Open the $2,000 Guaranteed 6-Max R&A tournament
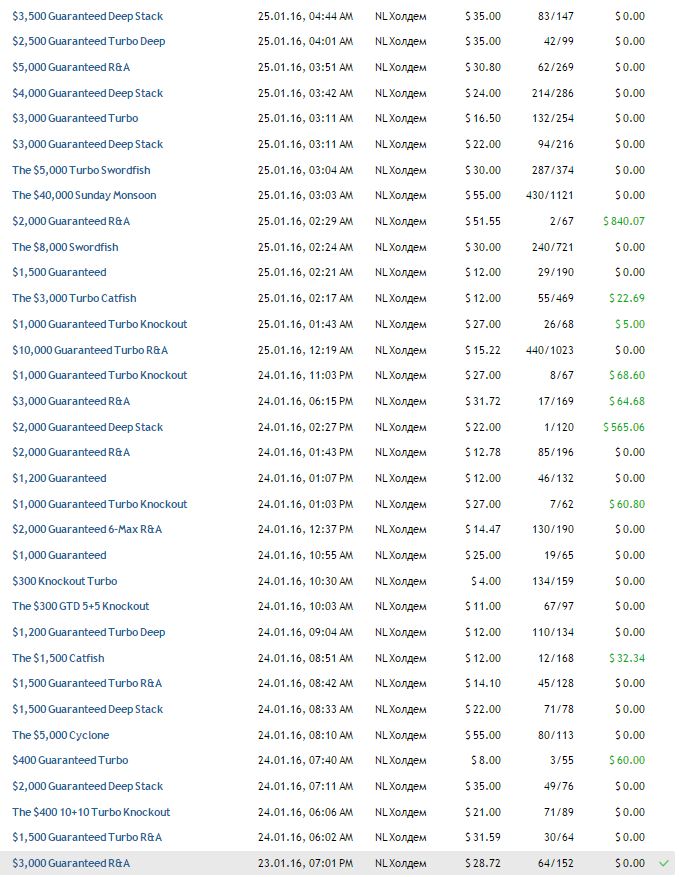Screen dimensions: 681x877 87,529
